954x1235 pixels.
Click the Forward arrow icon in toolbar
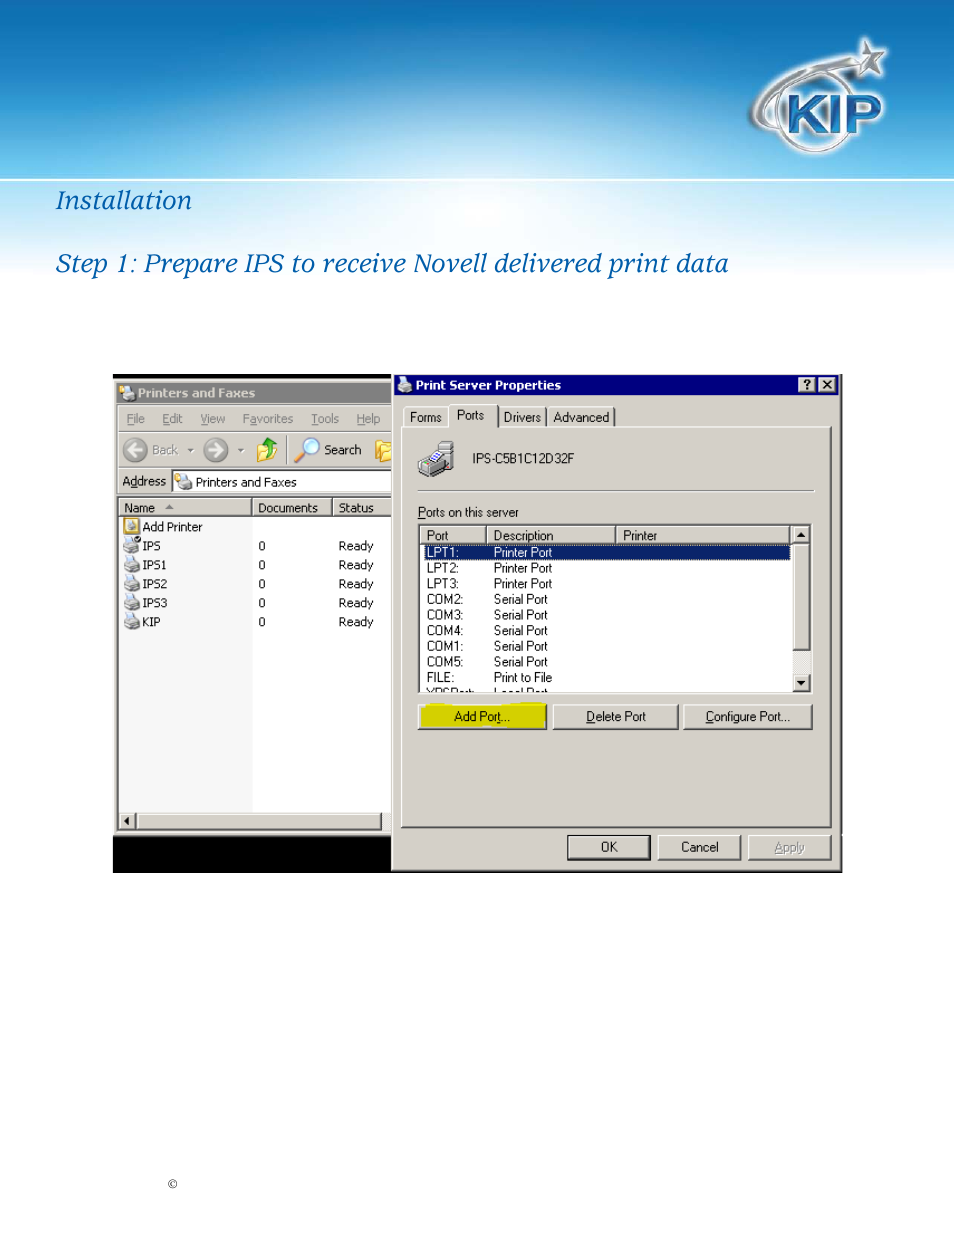[x=216, y=450]
